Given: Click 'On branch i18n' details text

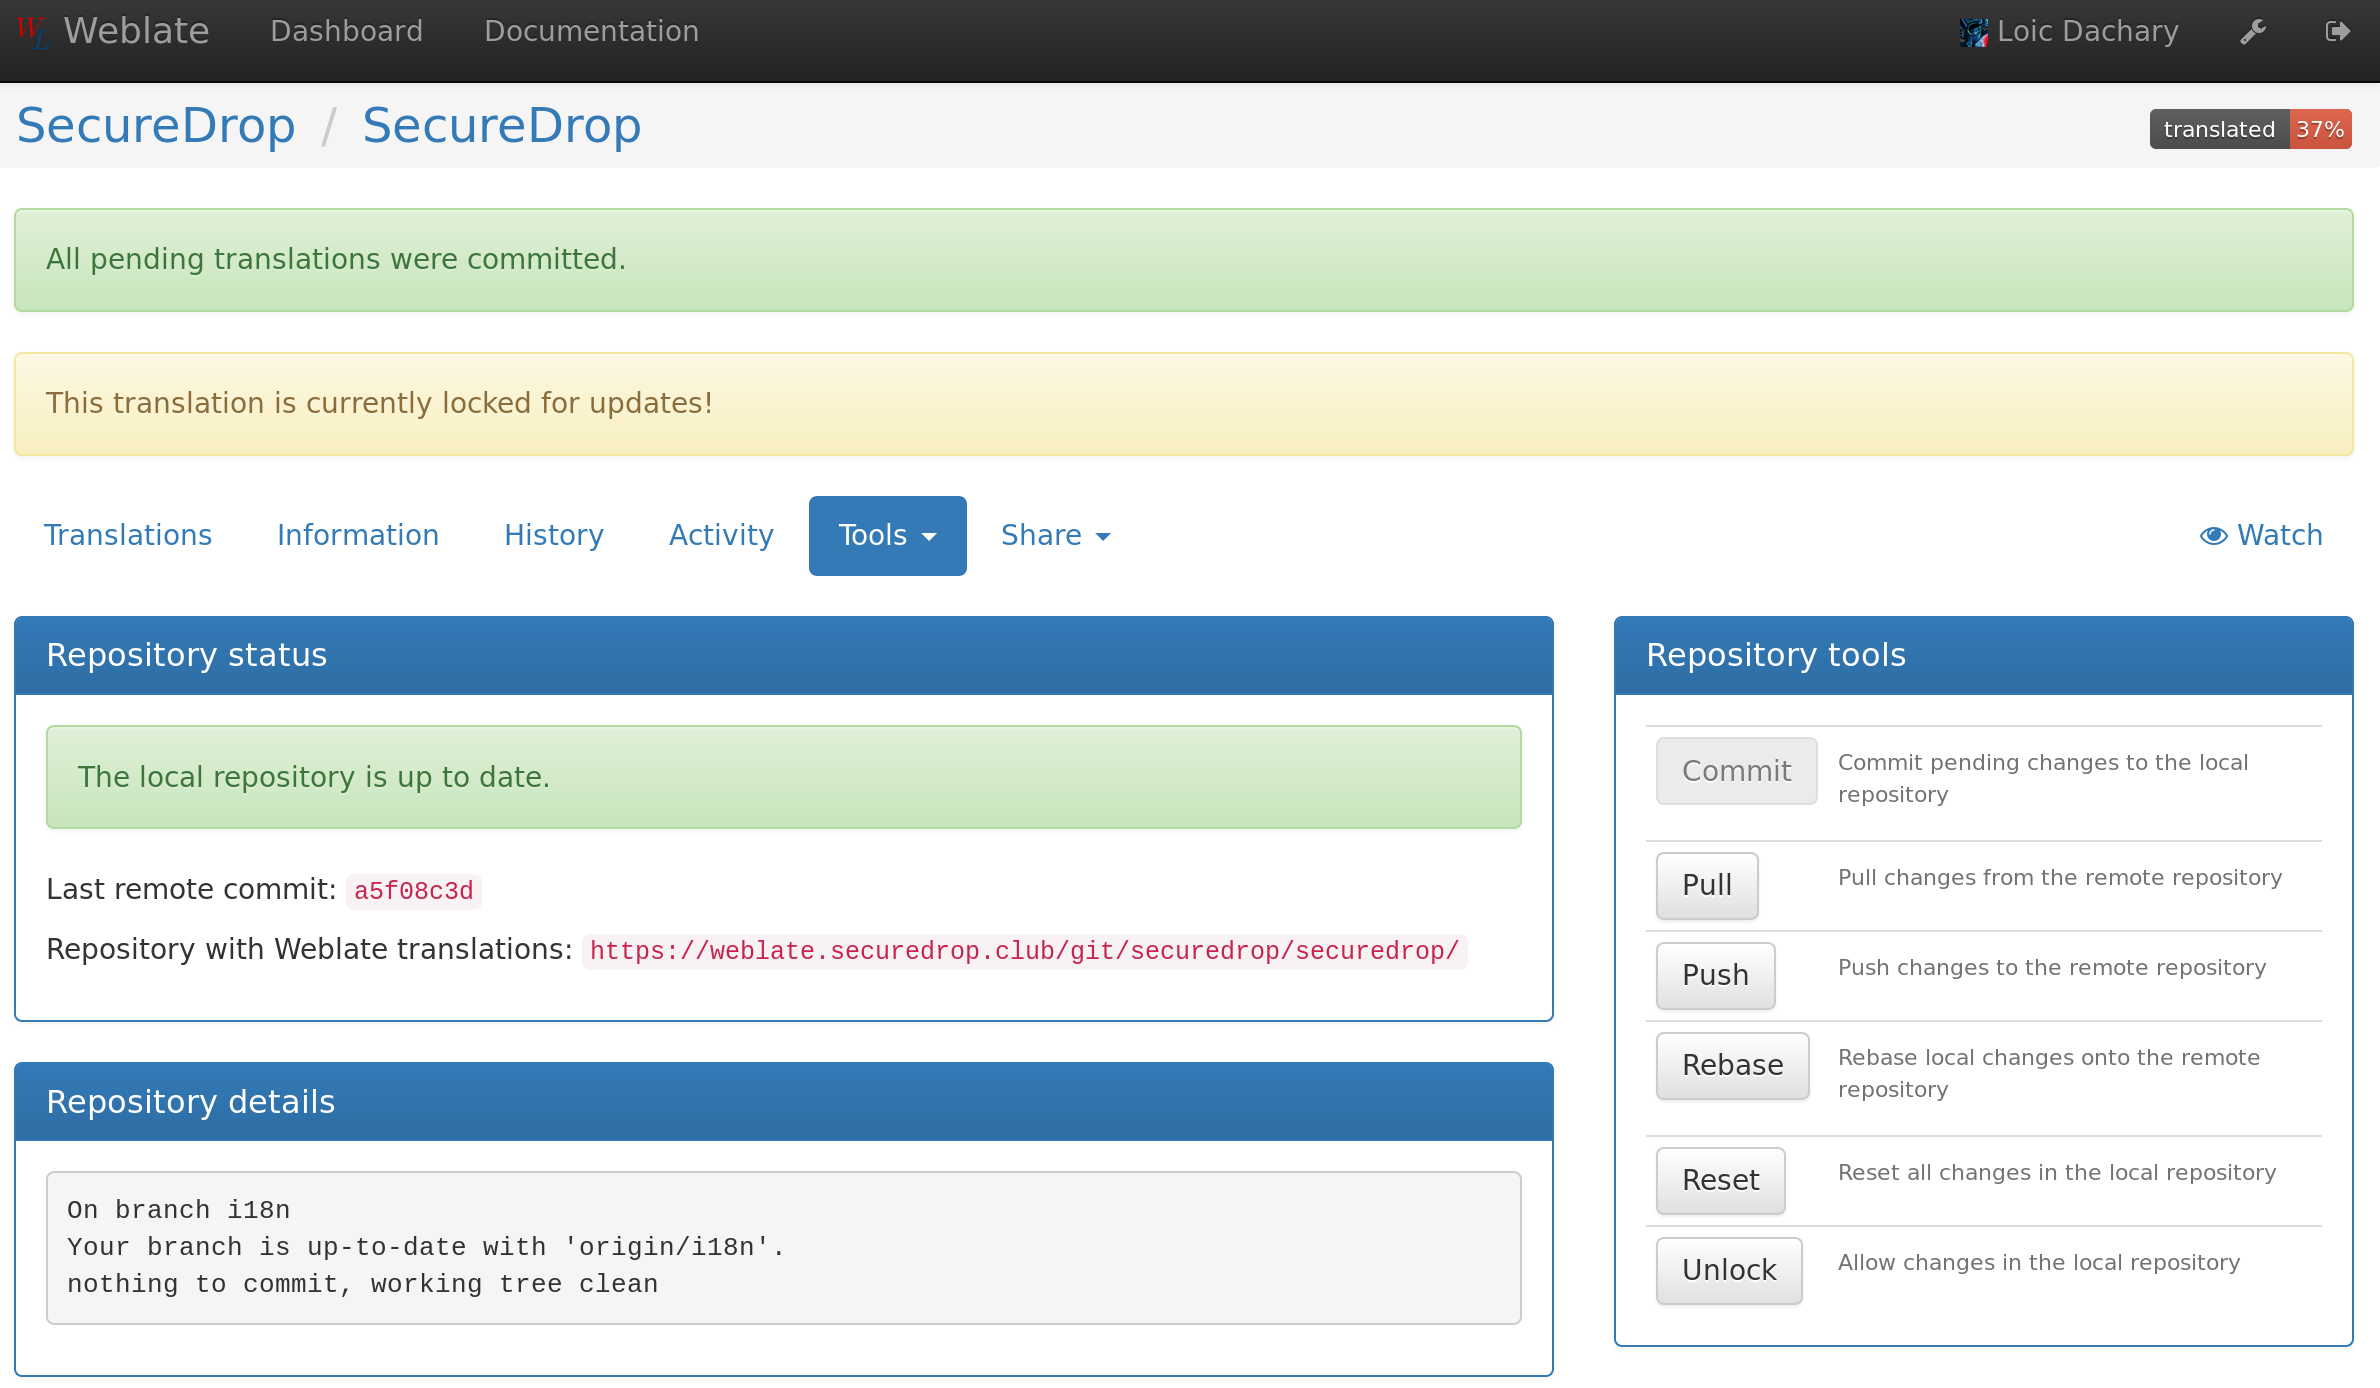Looking at the screenshot, I should click(x=179, y=1210).
